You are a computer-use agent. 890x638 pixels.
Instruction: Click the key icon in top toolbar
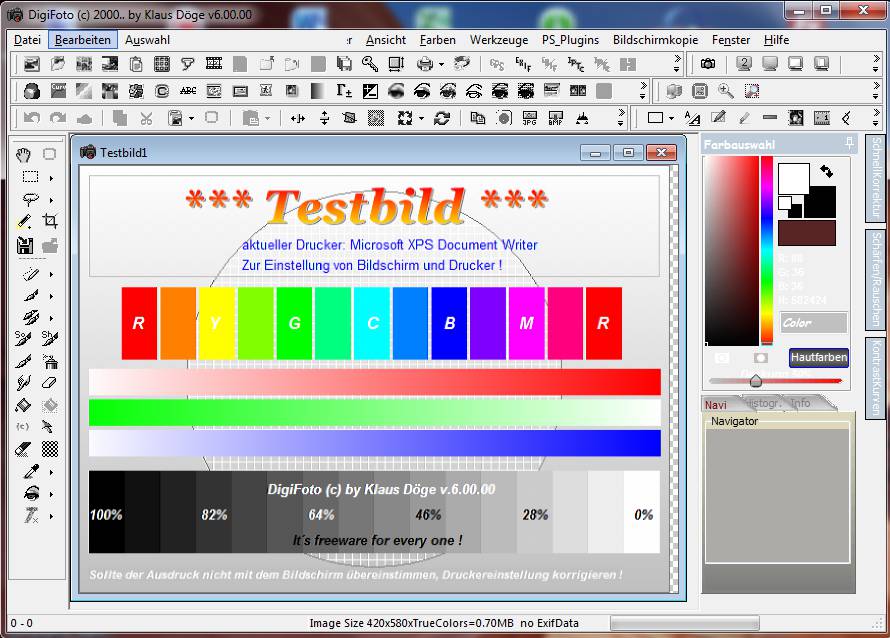click(x=370, y=64)
